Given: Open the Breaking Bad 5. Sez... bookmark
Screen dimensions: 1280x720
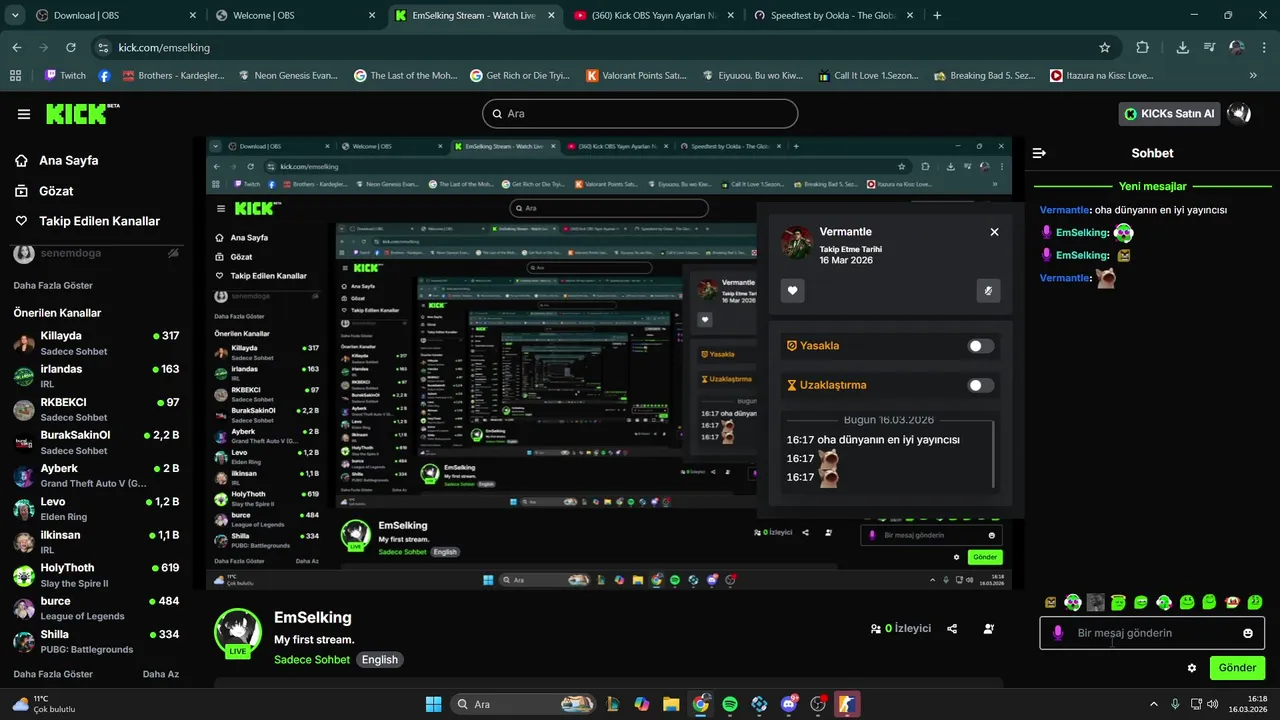Looking at the screenshot, I should [x=984, y=75].
